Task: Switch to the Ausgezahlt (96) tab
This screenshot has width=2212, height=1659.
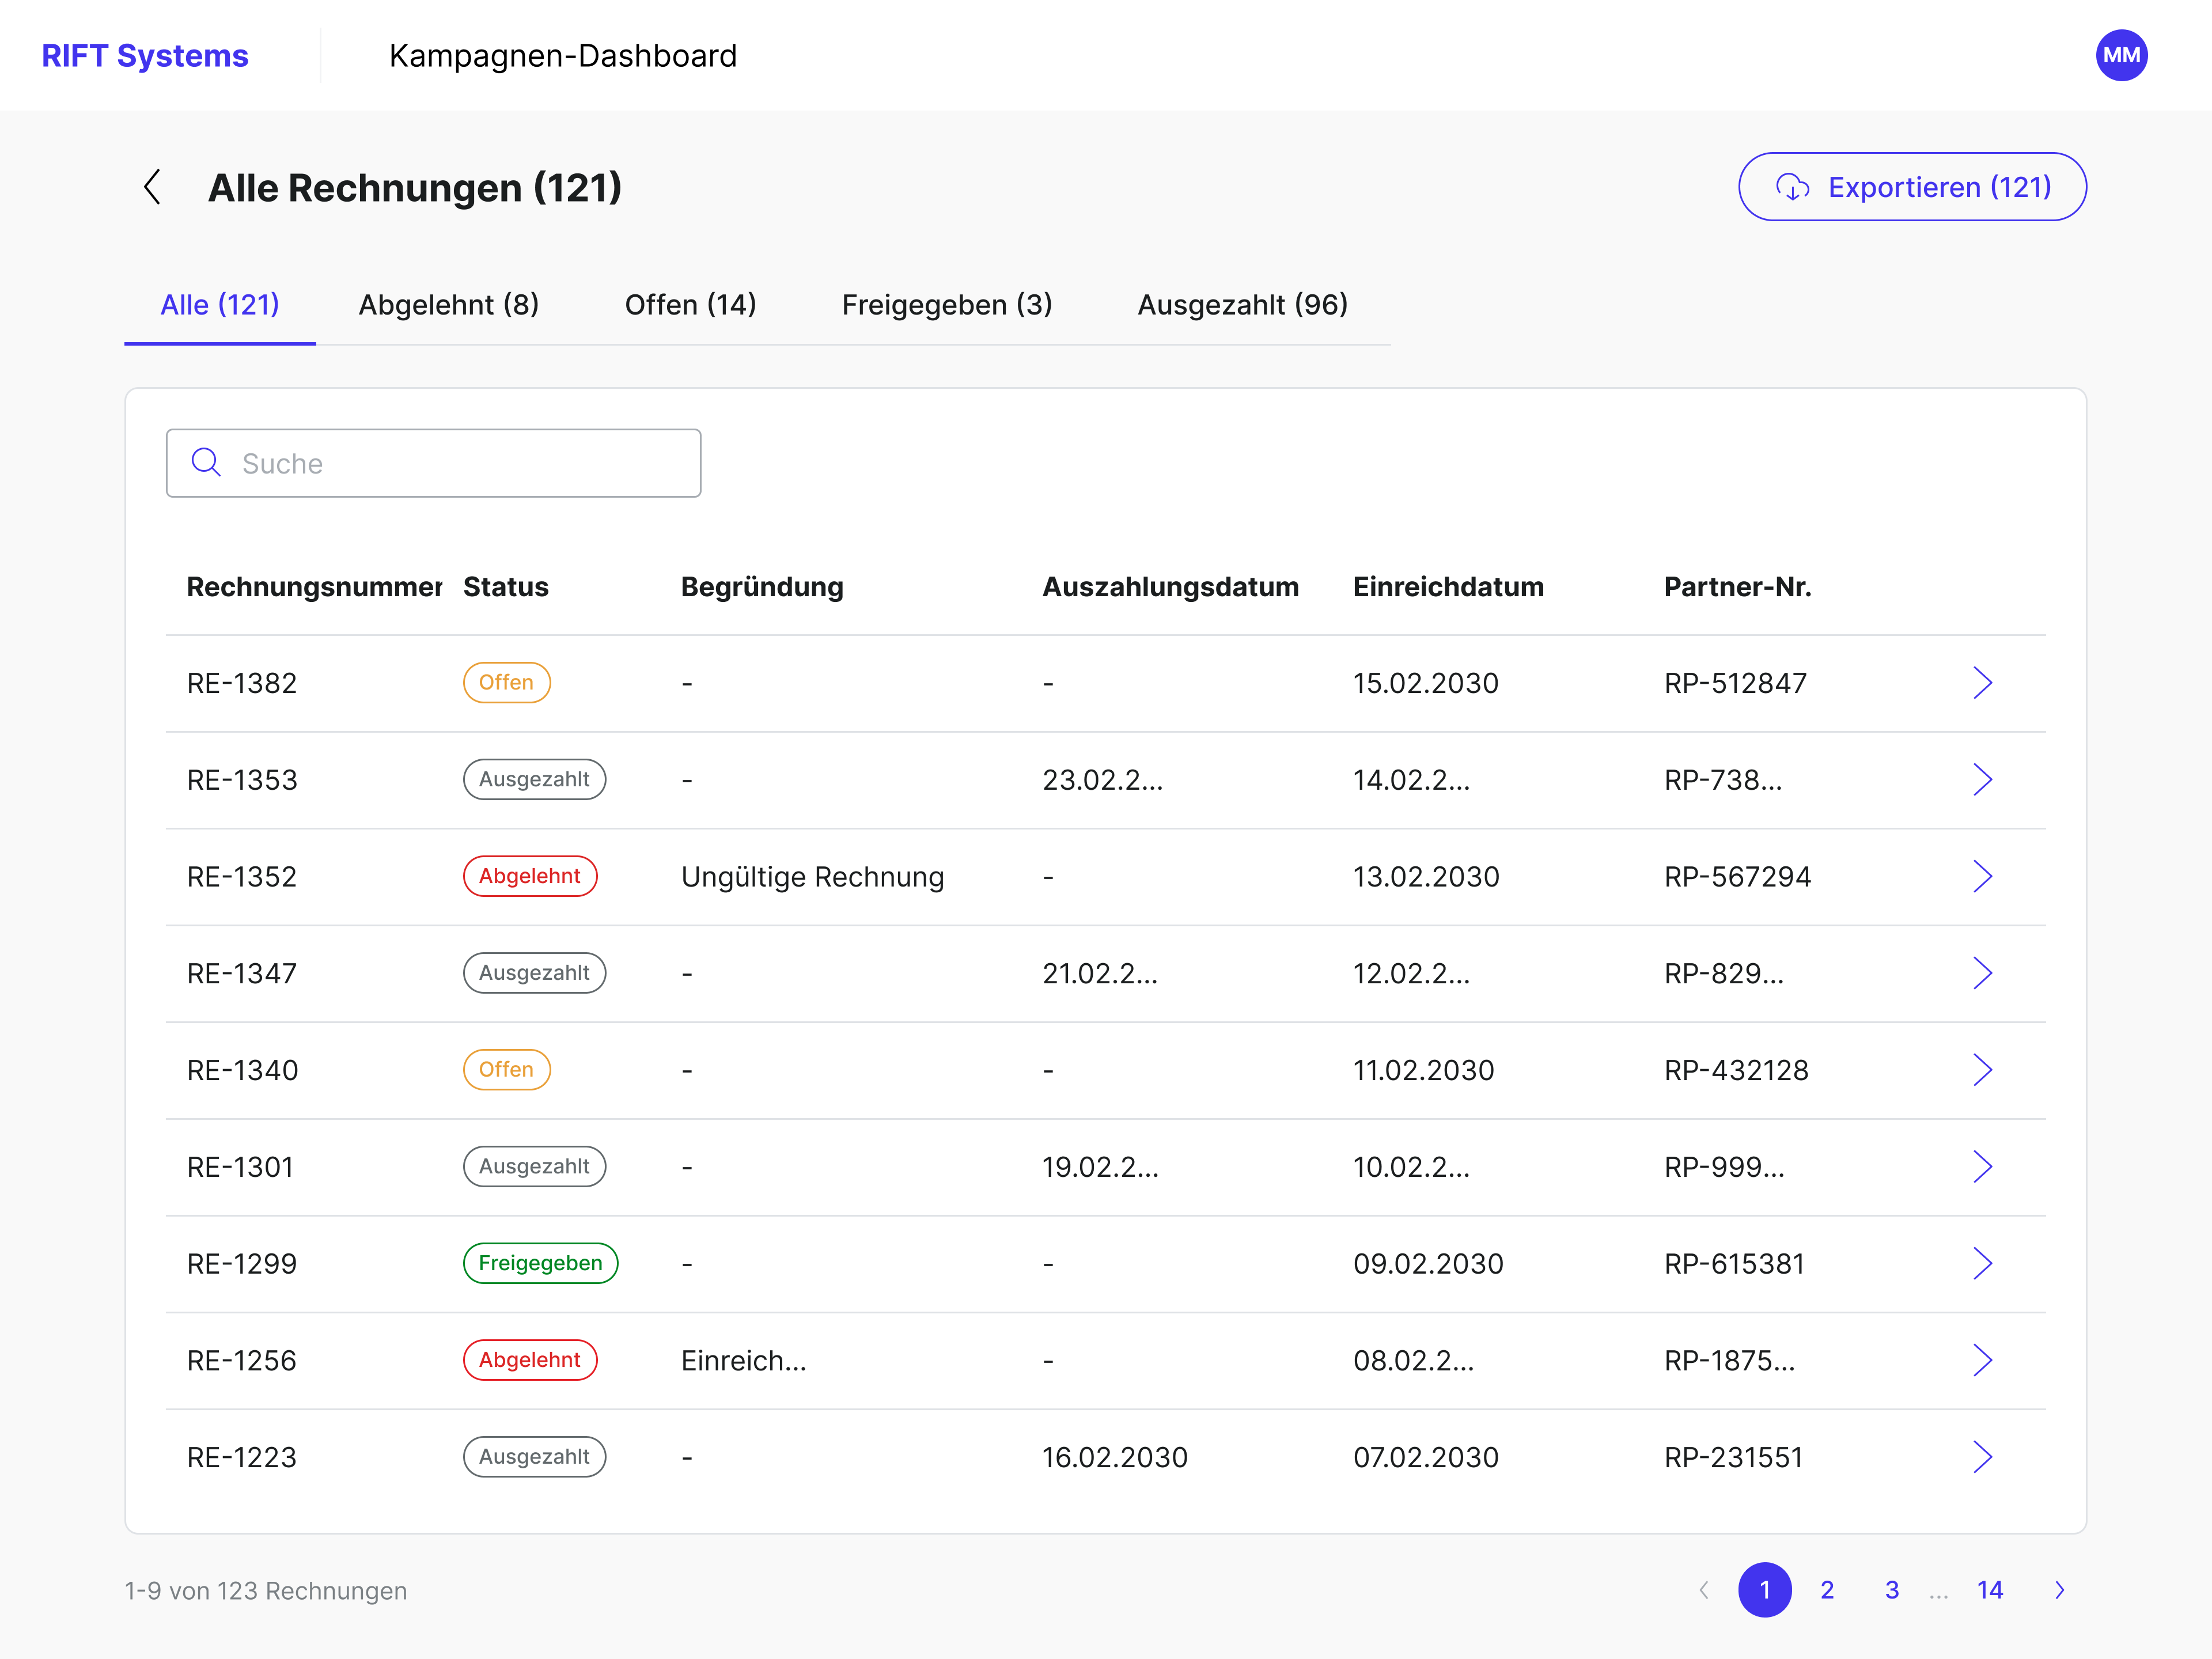Action: [1243, 305]
